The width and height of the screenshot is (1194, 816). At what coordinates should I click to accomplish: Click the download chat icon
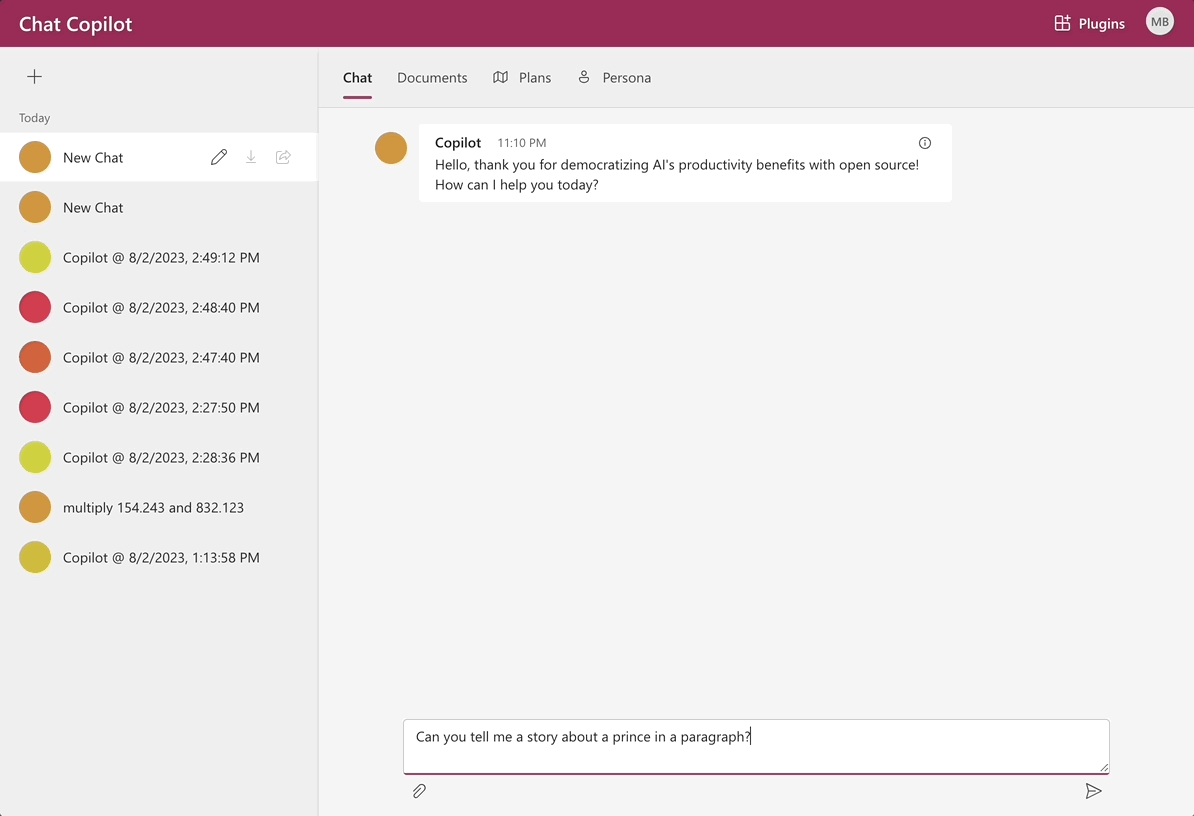(x=251, y=157)
